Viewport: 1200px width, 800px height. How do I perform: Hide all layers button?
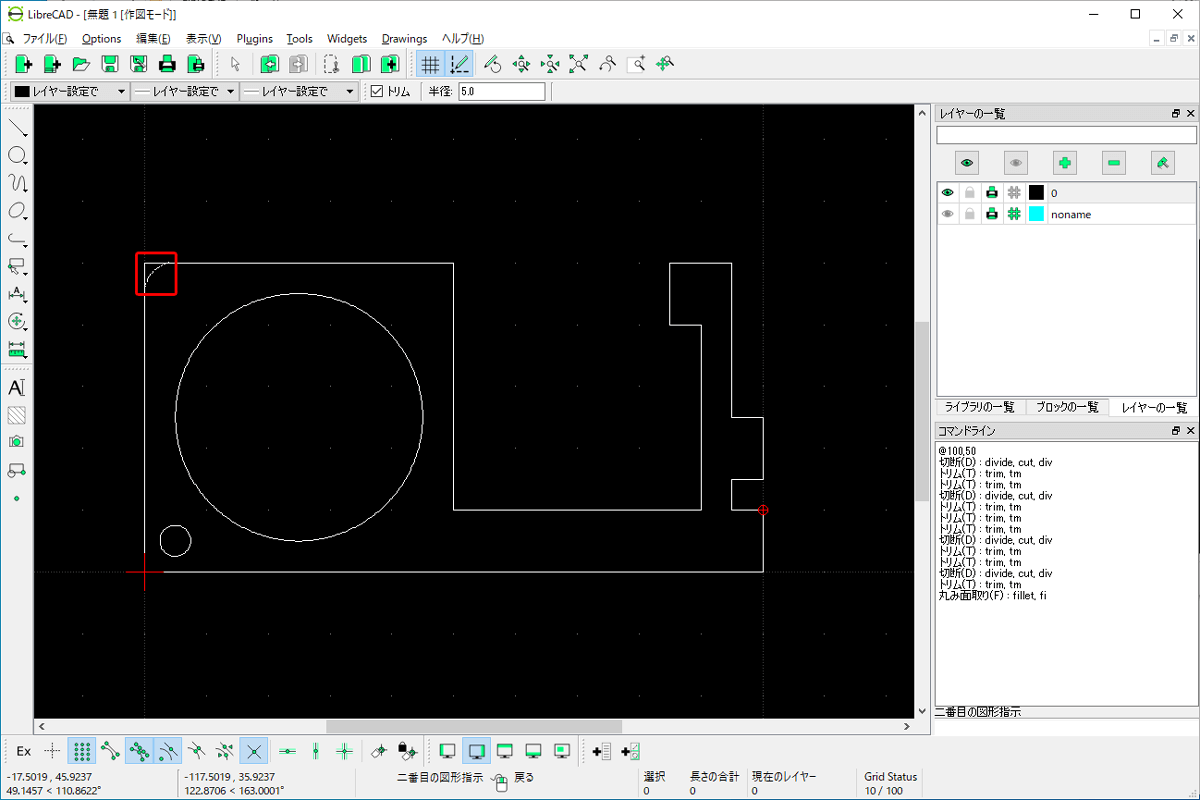(1016, 163)
